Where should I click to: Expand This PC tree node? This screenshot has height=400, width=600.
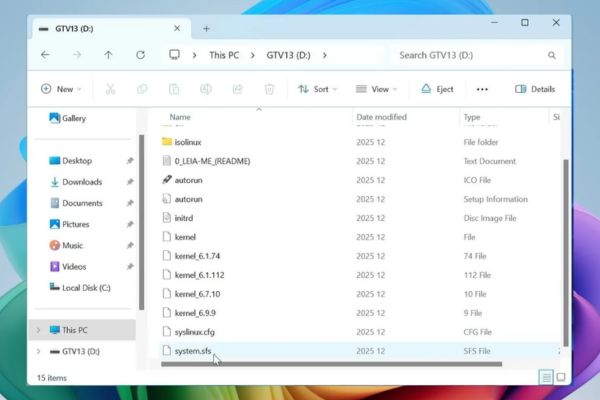[38, 330]
